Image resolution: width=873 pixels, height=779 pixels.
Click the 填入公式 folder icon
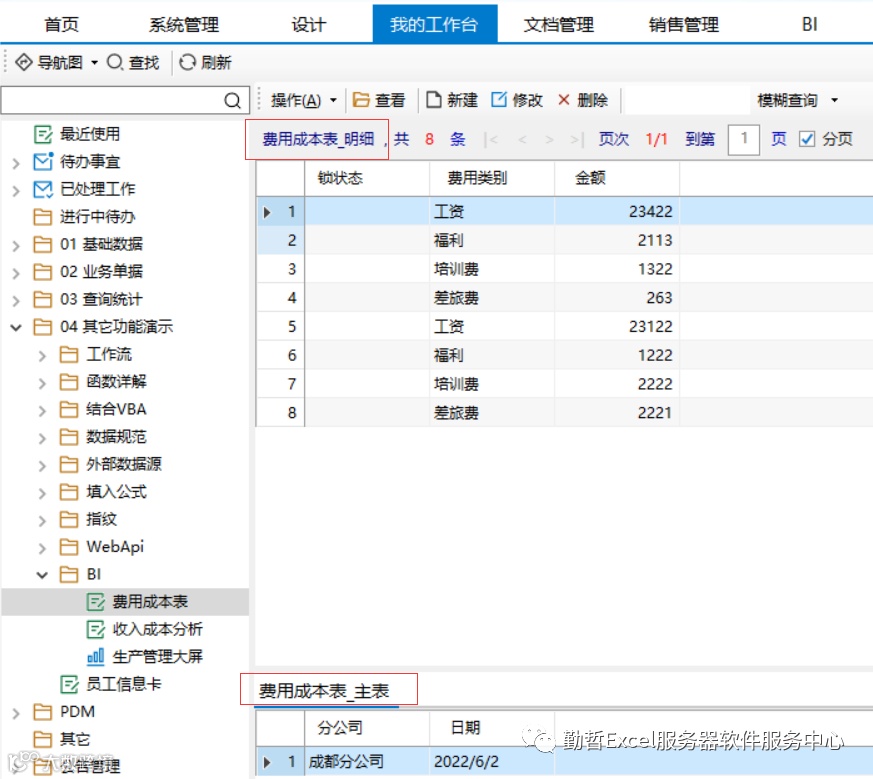[x=68, y=492]
